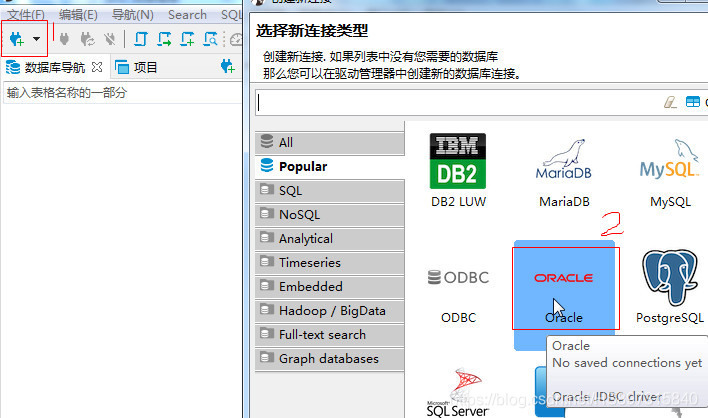Image resolution: width=708 pixels, height=418 pixels.
Task: Open the dropdown arrow beside the New Connection icon
Action: pos(37,39)
